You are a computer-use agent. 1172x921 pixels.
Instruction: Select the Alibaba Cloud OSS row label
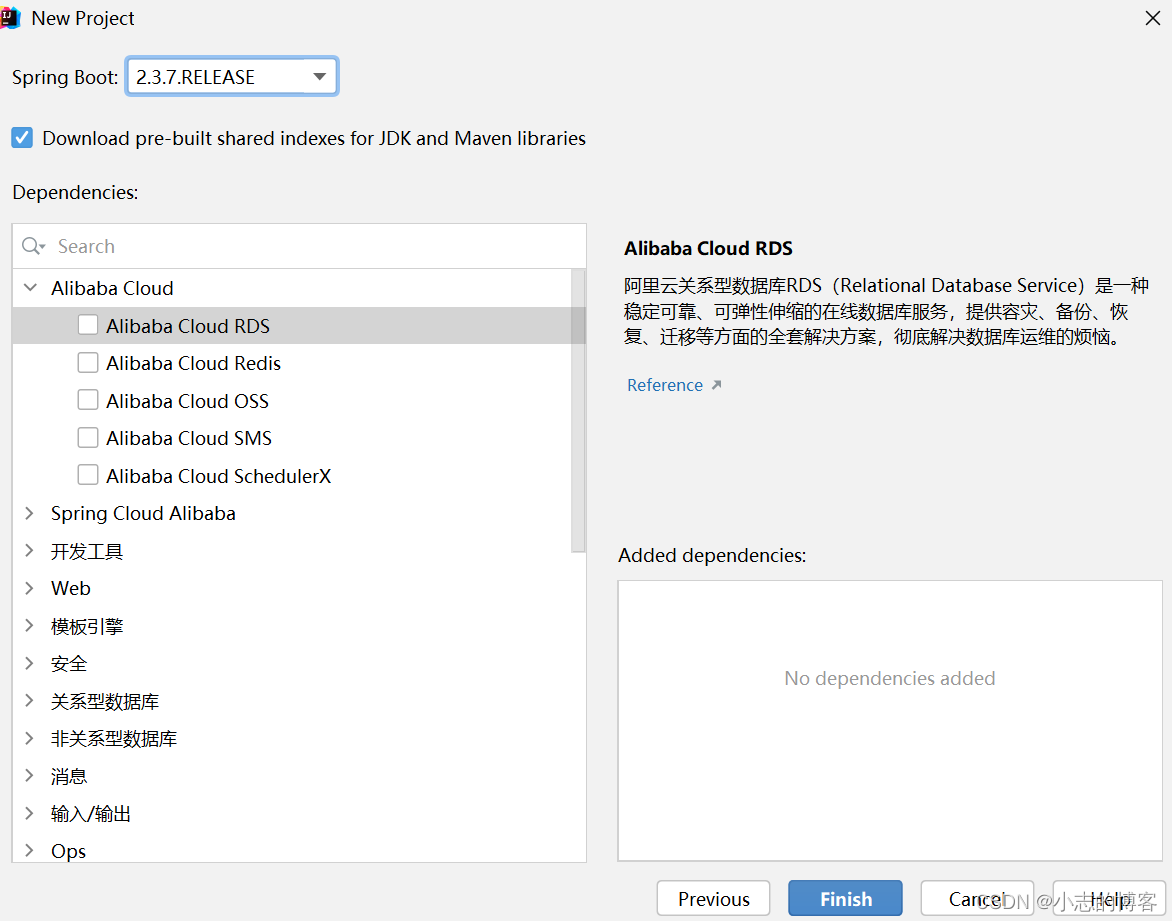click(x=188, y=401)
